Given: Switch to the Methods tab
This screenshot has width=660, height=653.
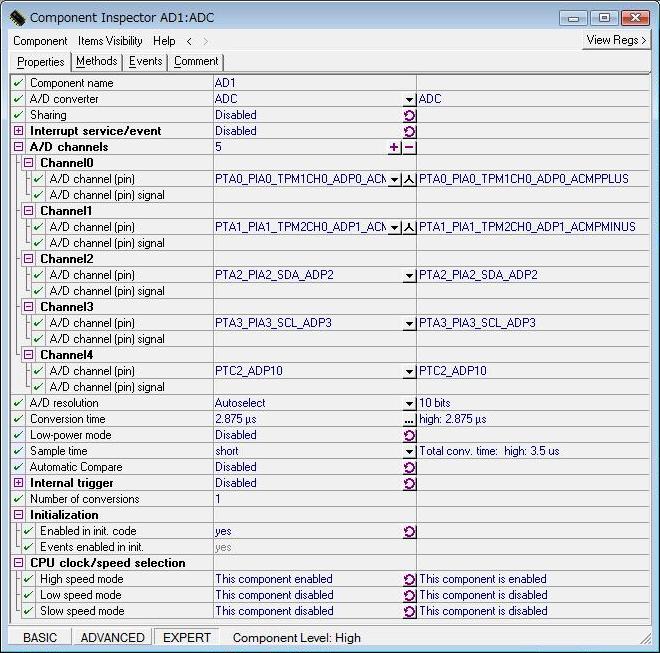Looking at the screenshot, I should tap(97, 61).
